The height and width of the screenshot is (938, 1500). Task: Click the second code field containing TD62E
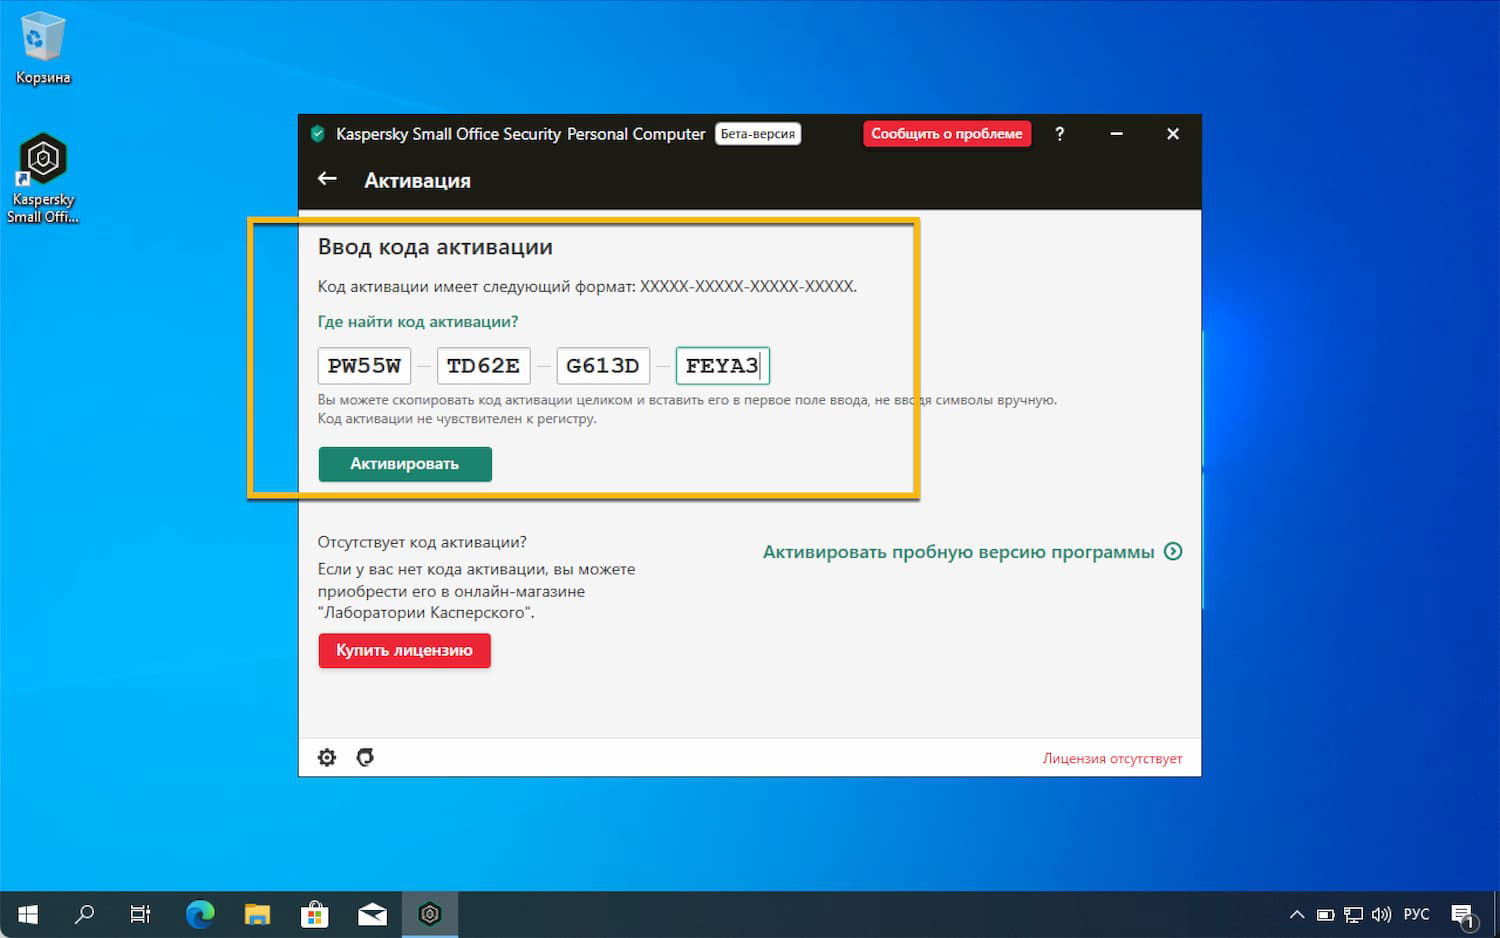[x=483, y=366]
